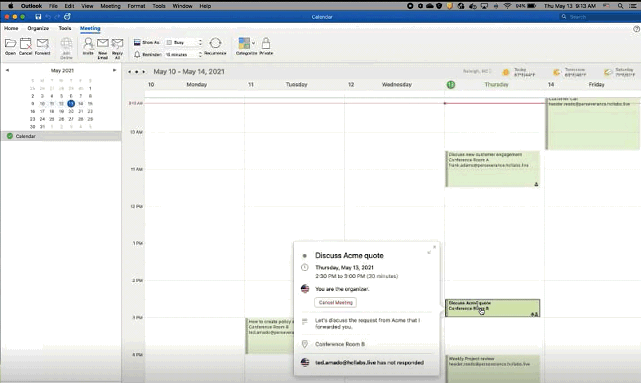Click the Invite people icon

[x=88, y=43]
